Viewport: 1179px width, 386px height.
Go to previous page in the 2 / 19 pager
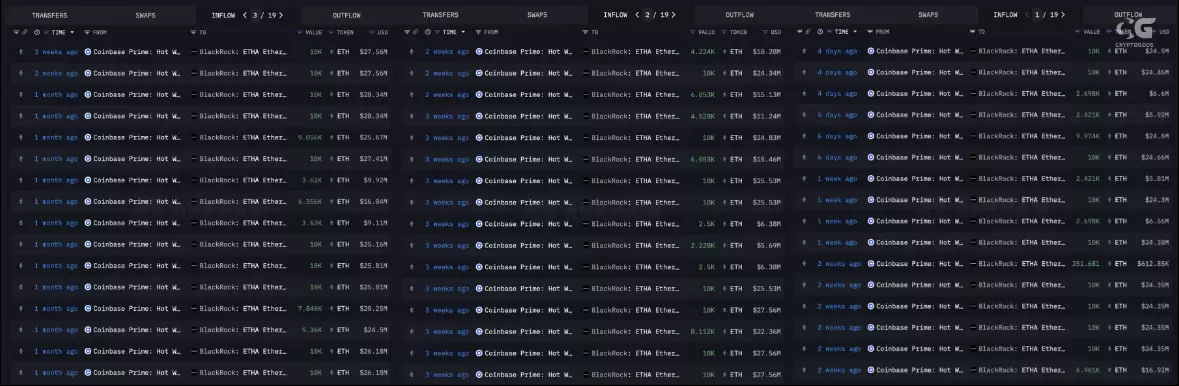point(638,15)
